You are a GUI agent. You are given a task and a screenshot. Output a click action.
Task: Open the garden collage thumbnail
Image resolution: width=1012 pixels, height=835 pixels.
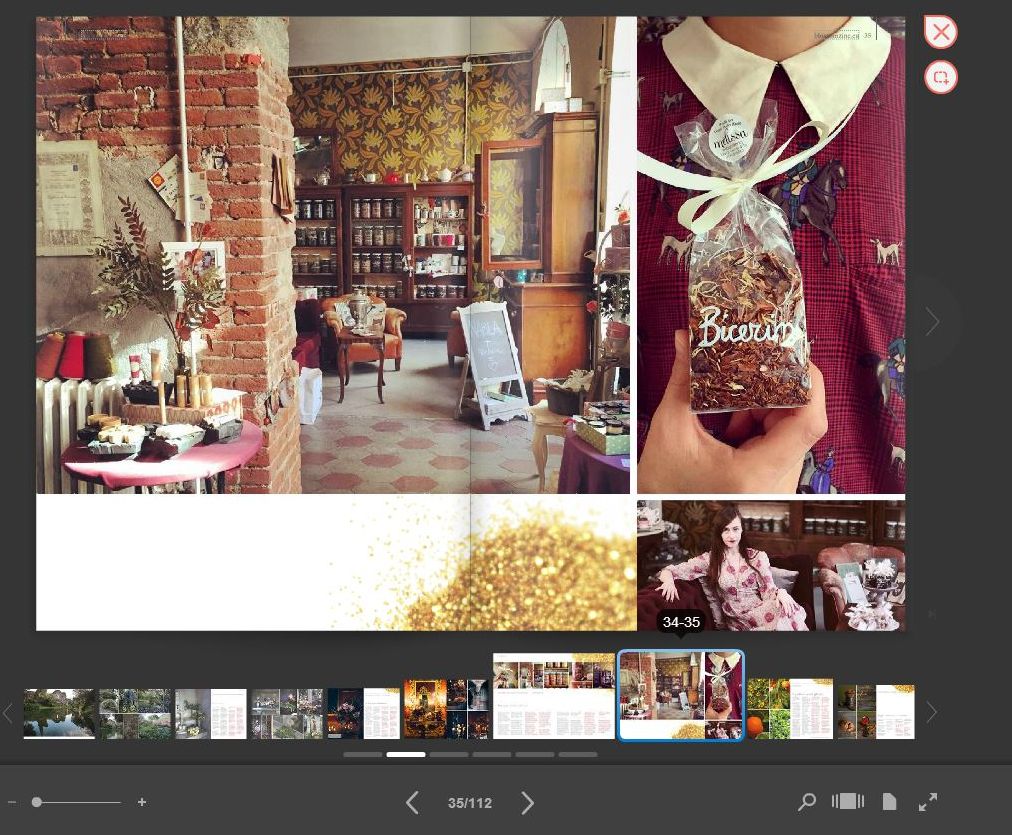(136, 714)
